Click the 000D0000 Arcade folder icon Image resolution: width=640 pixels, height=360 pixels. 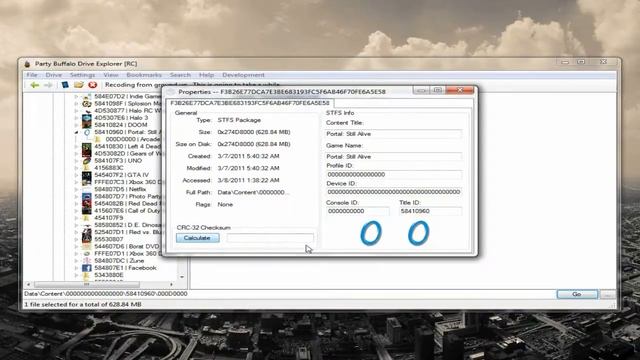pyautogui.click(x=98, y=140)
